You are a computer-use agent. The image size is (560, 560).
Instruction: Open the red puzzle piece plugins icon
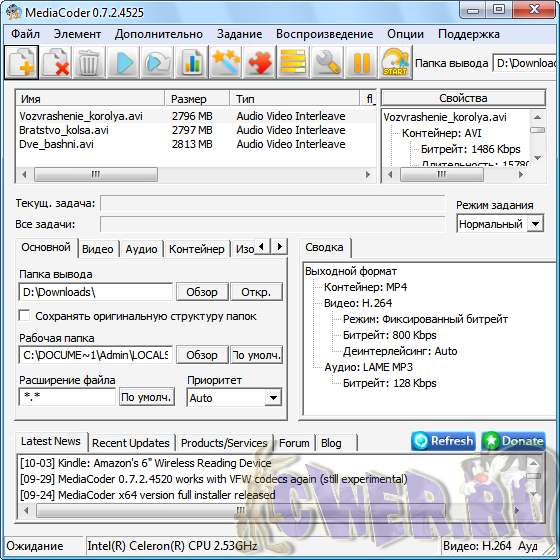tap(259, 62)
